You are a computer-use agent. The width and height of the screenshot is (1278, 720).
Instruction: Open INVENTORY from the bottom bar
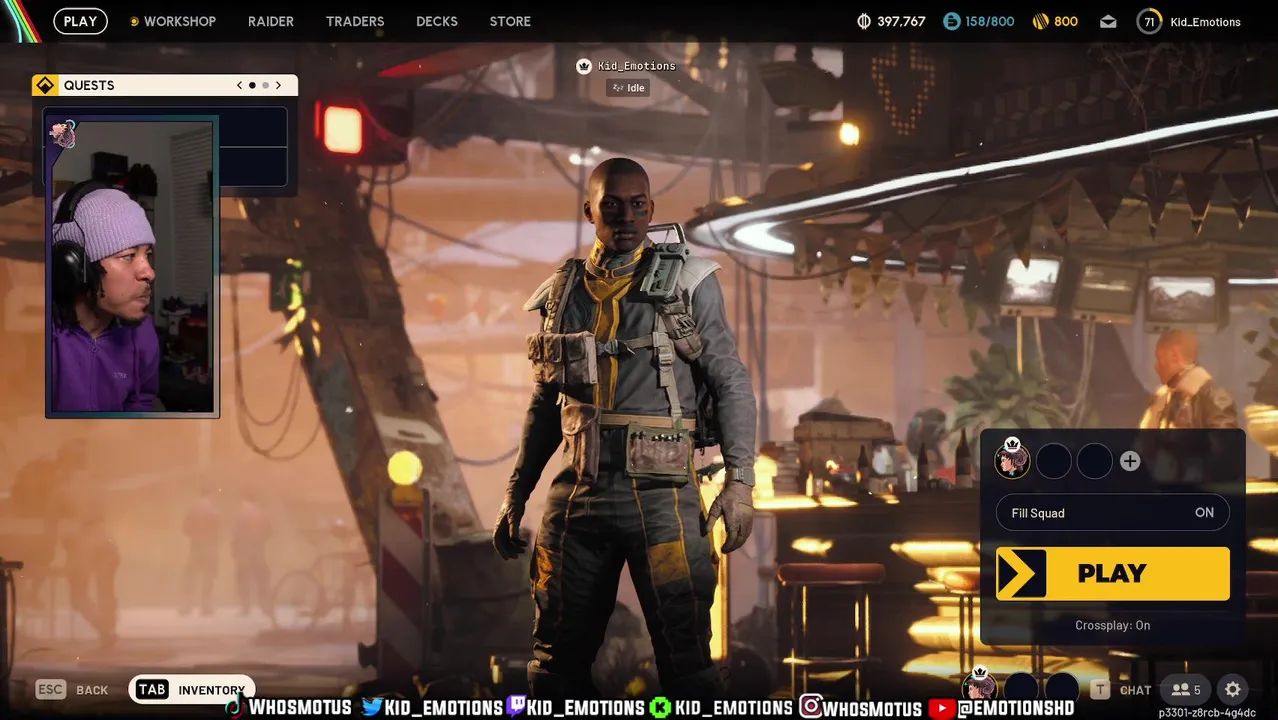211,690
